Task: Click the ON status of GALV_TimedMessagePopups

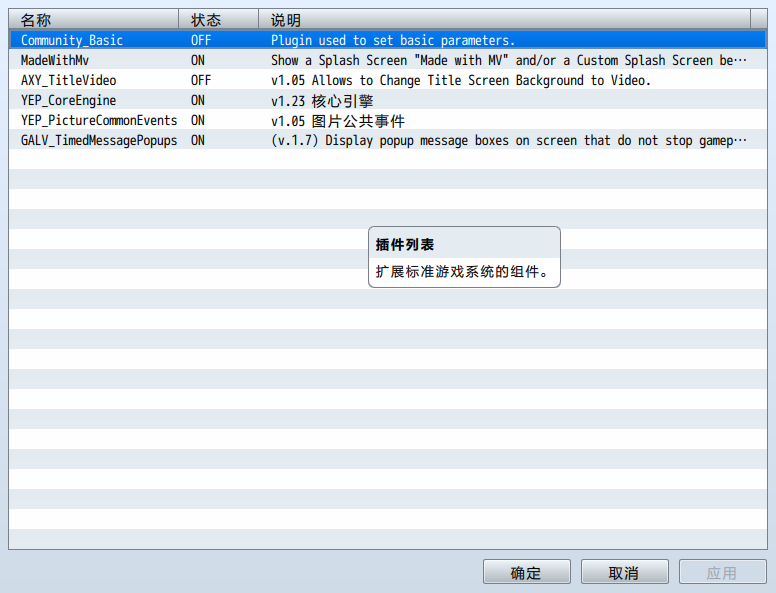Action: click(x=197, y=141)
